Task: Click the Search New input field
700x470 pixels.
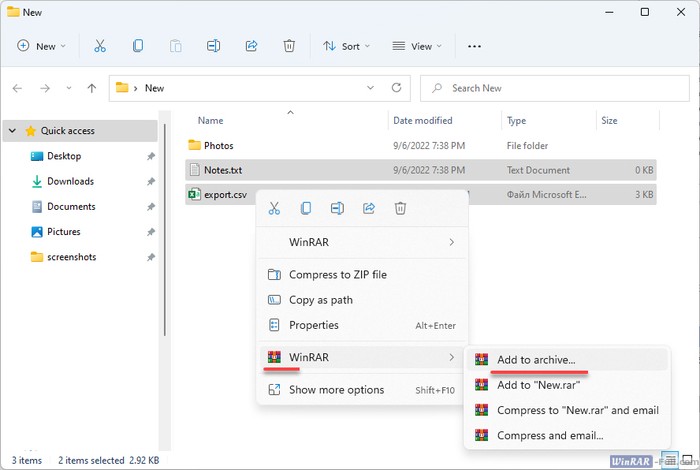Action: (560, 88)
